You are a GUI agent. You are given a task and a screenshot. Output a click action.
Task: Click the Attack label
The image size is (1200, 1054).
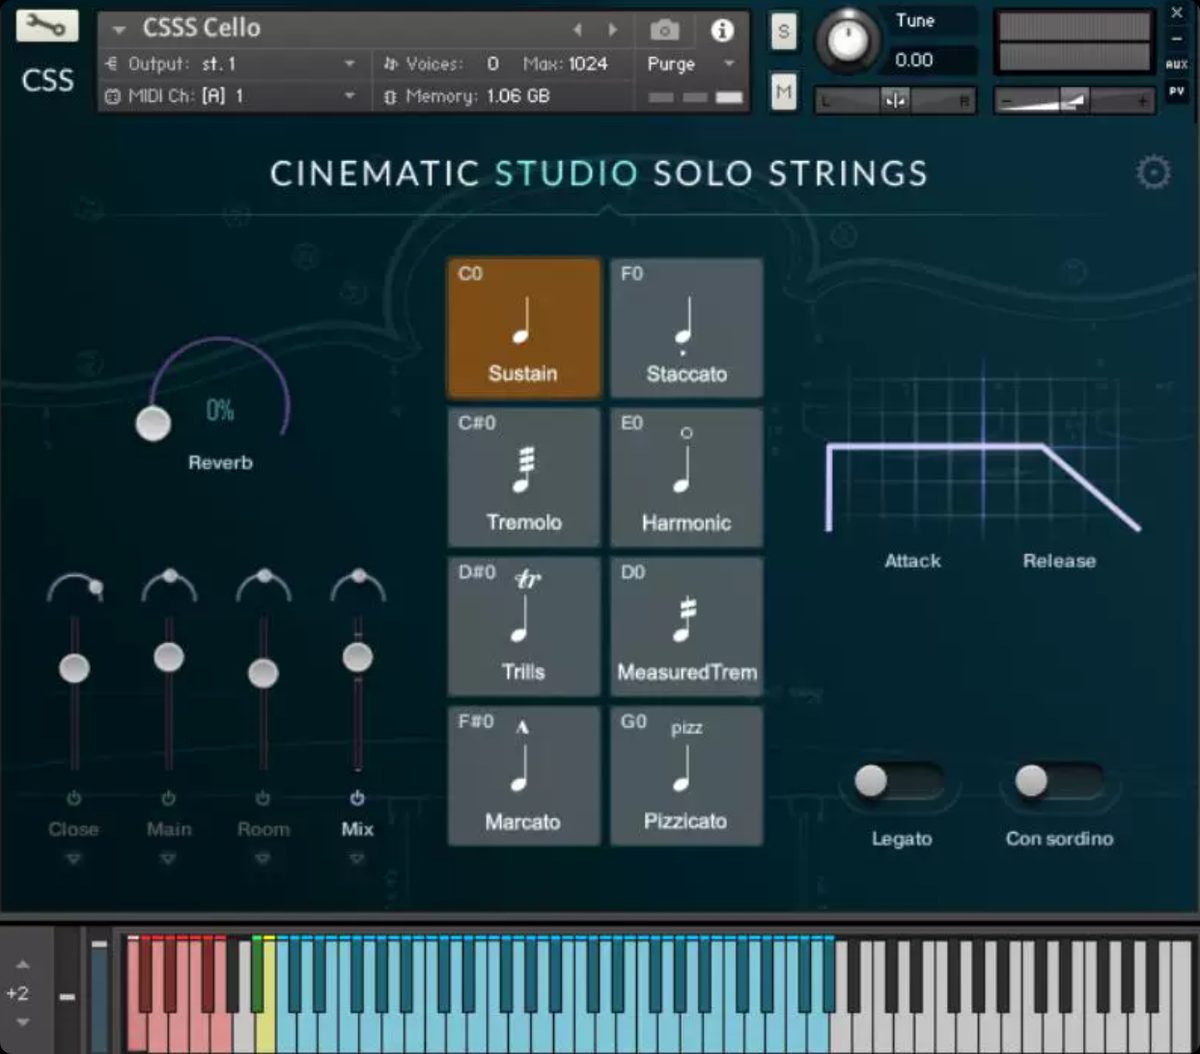pos(912,561)
